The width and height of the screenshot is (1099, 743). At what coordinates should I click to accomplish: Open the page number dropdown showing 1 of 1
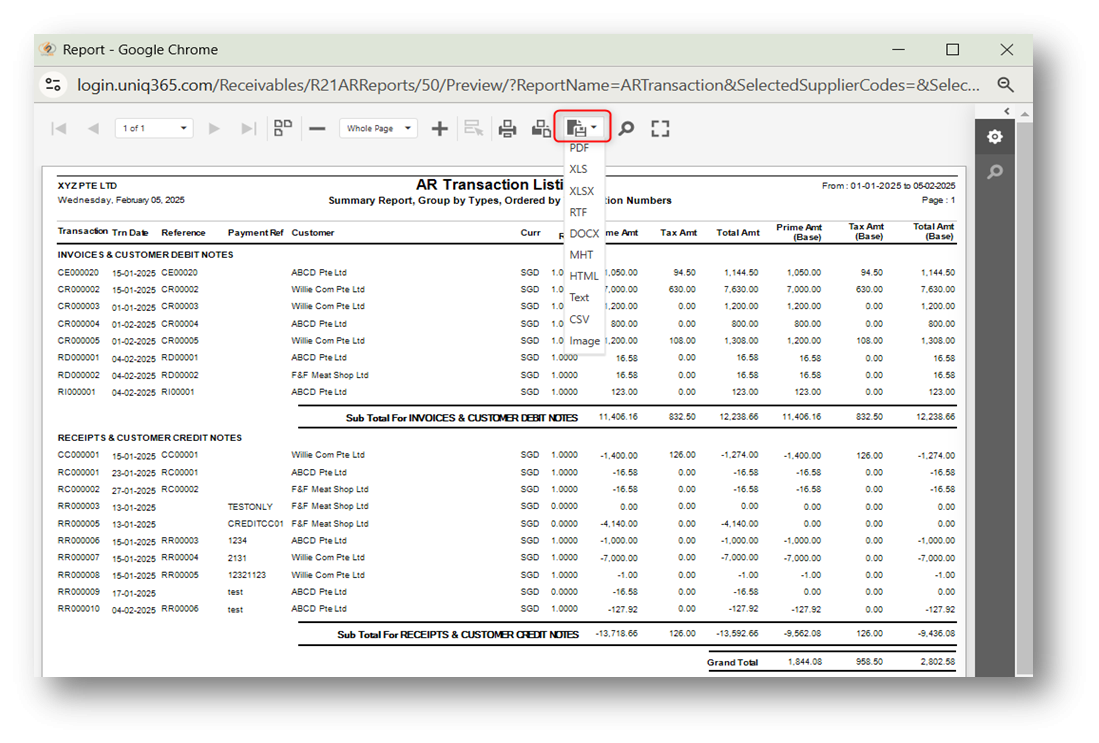[154, 128]
